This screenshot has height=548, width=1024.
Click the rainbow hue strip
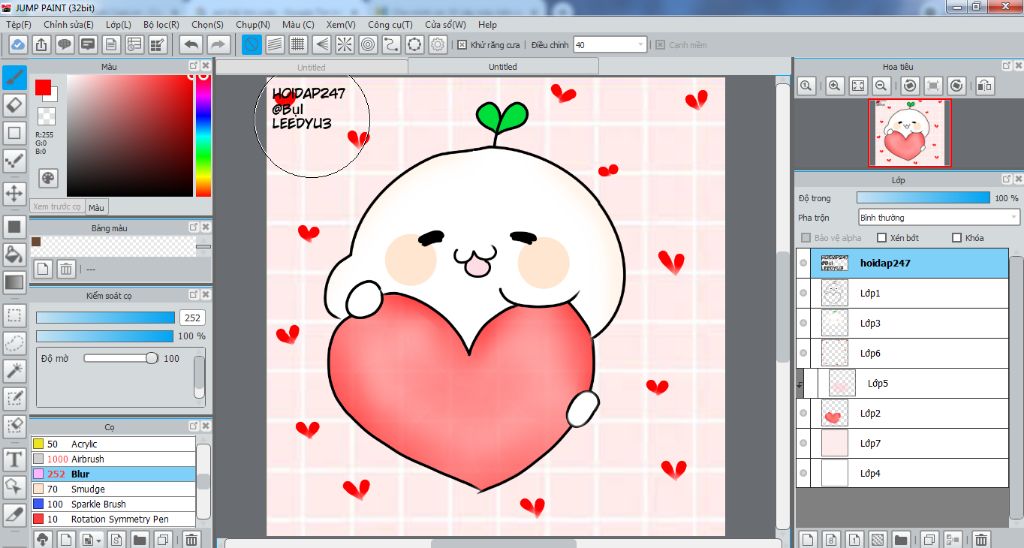(203, 135)
